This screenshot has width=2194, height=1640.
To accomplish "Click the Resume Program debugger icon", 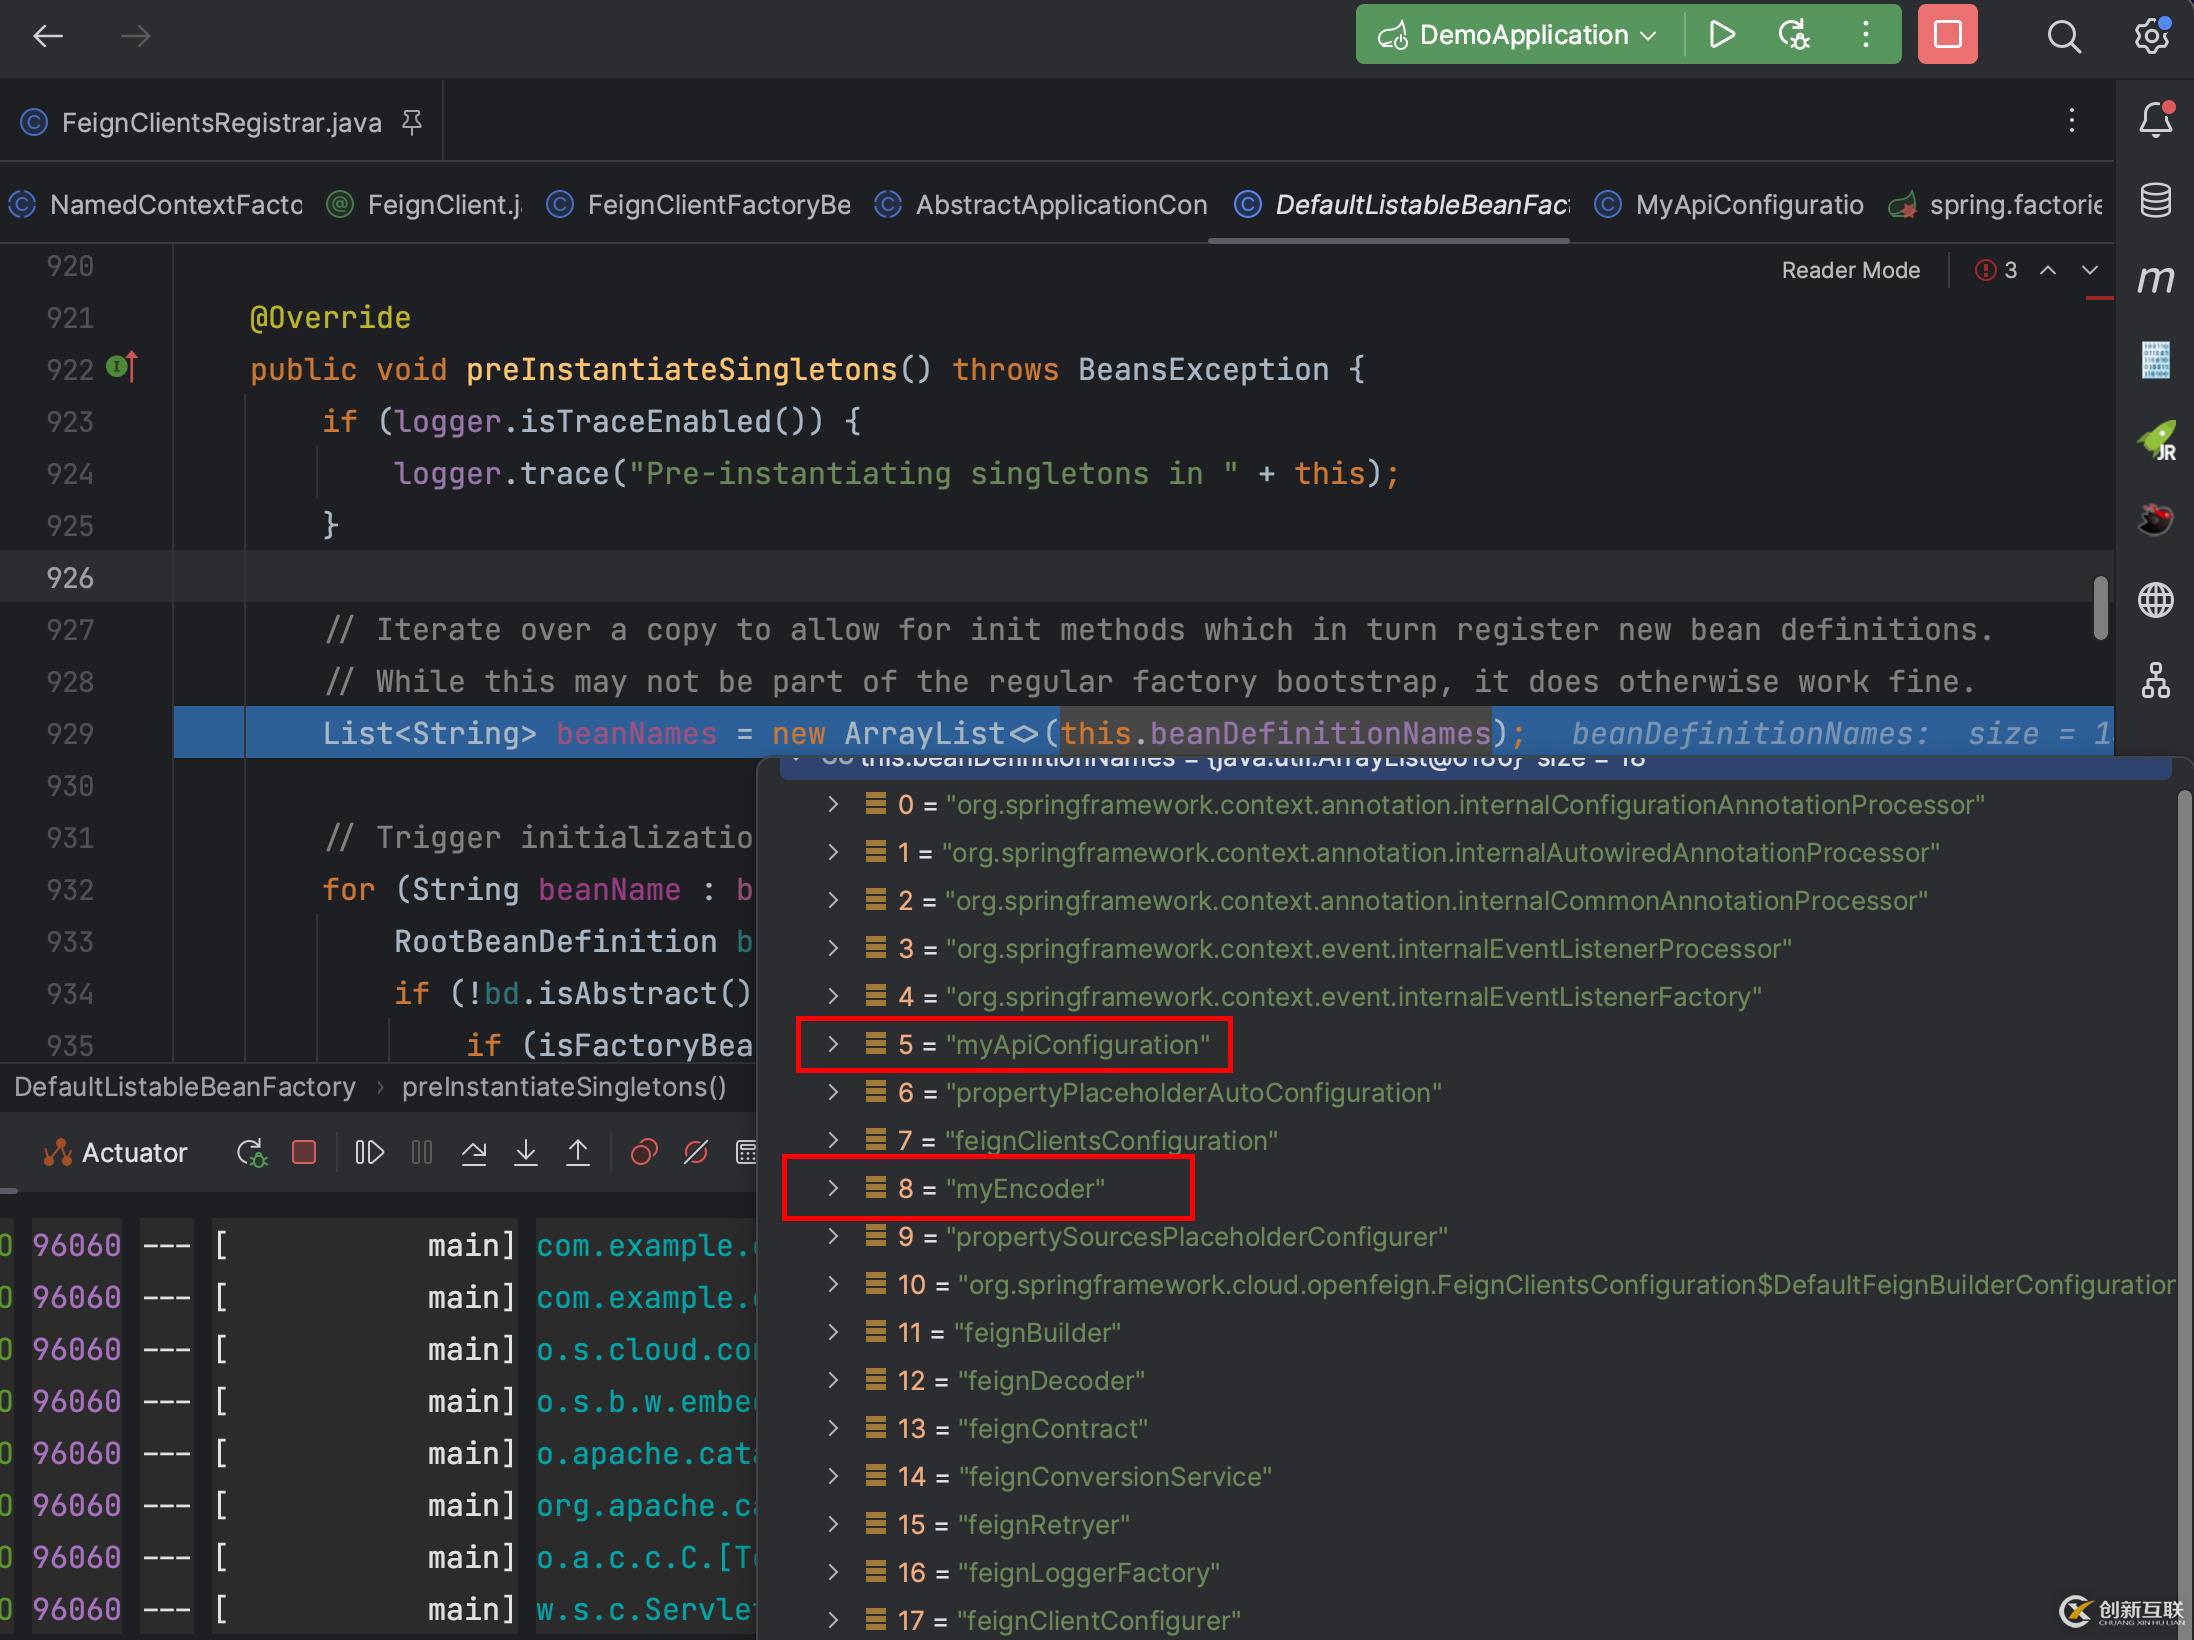I will pyautogui.click(x=369, y=1153).
